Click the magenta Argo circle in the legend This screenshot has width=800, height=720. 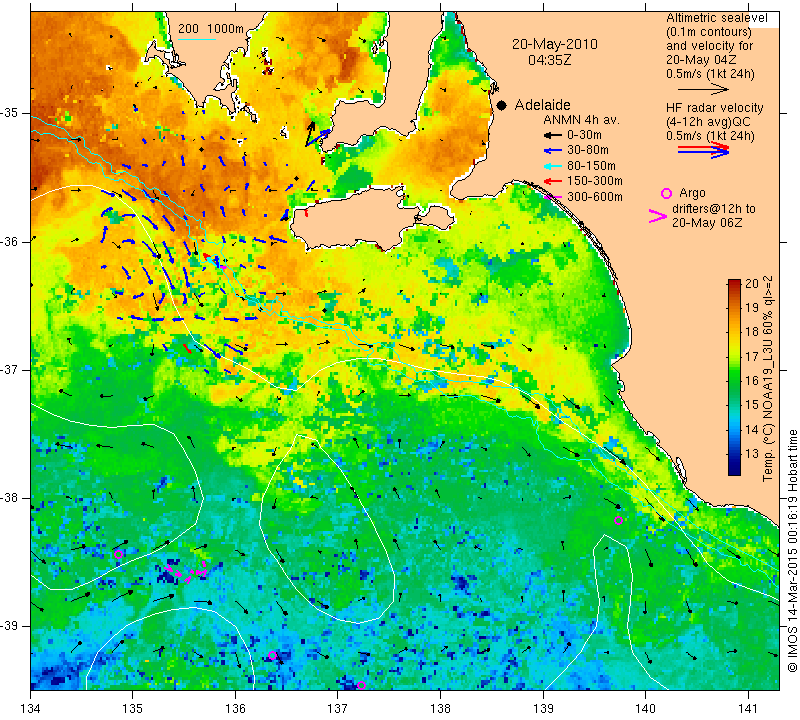tap(666, 193)
